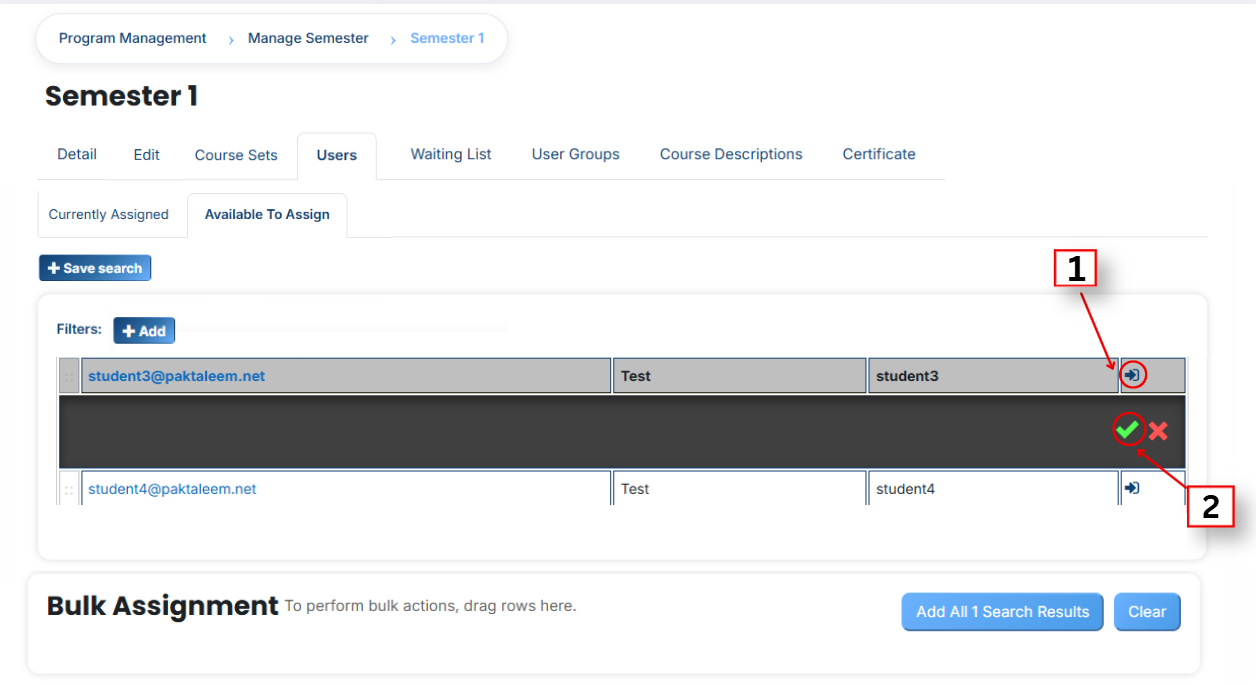Confirm assignment with the green checkmark
The height and width of the screenshot is (685, 1256).
1128,430
